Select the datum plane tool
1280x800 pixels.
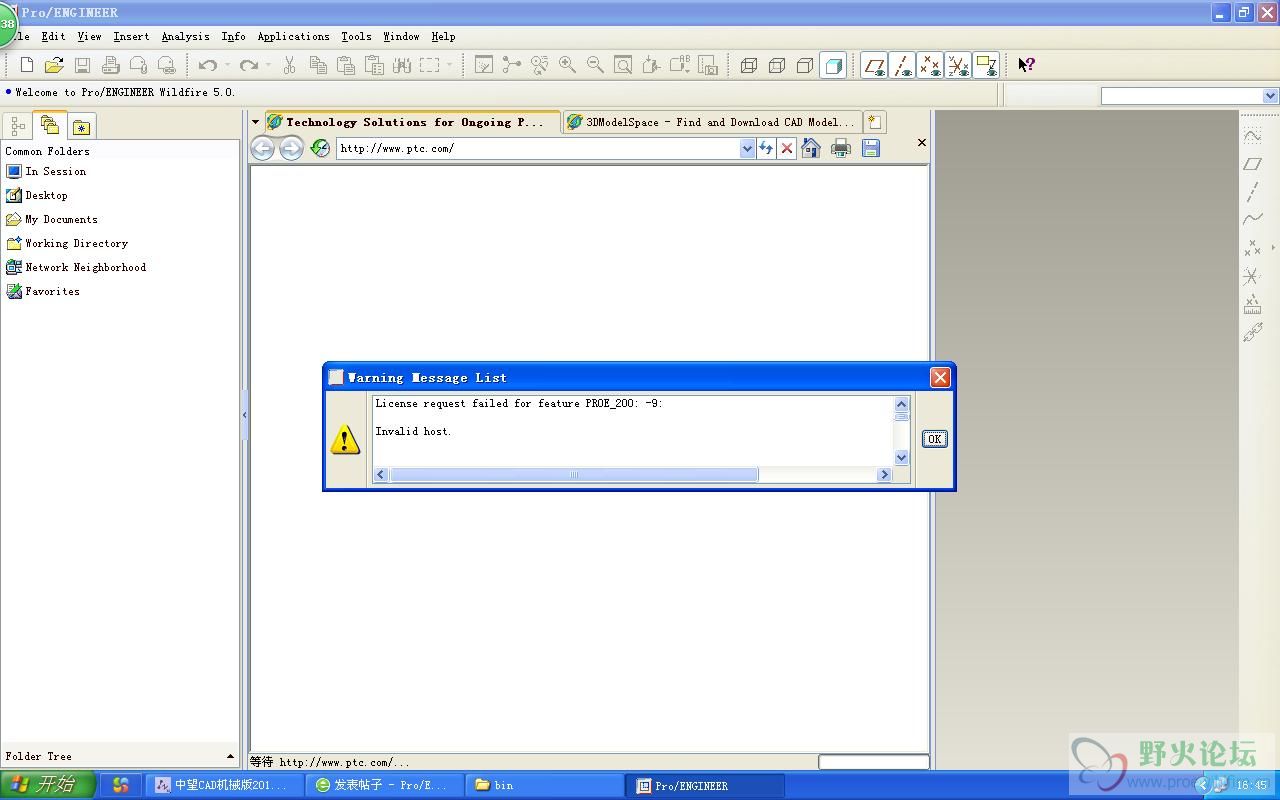pos(1253,164)
